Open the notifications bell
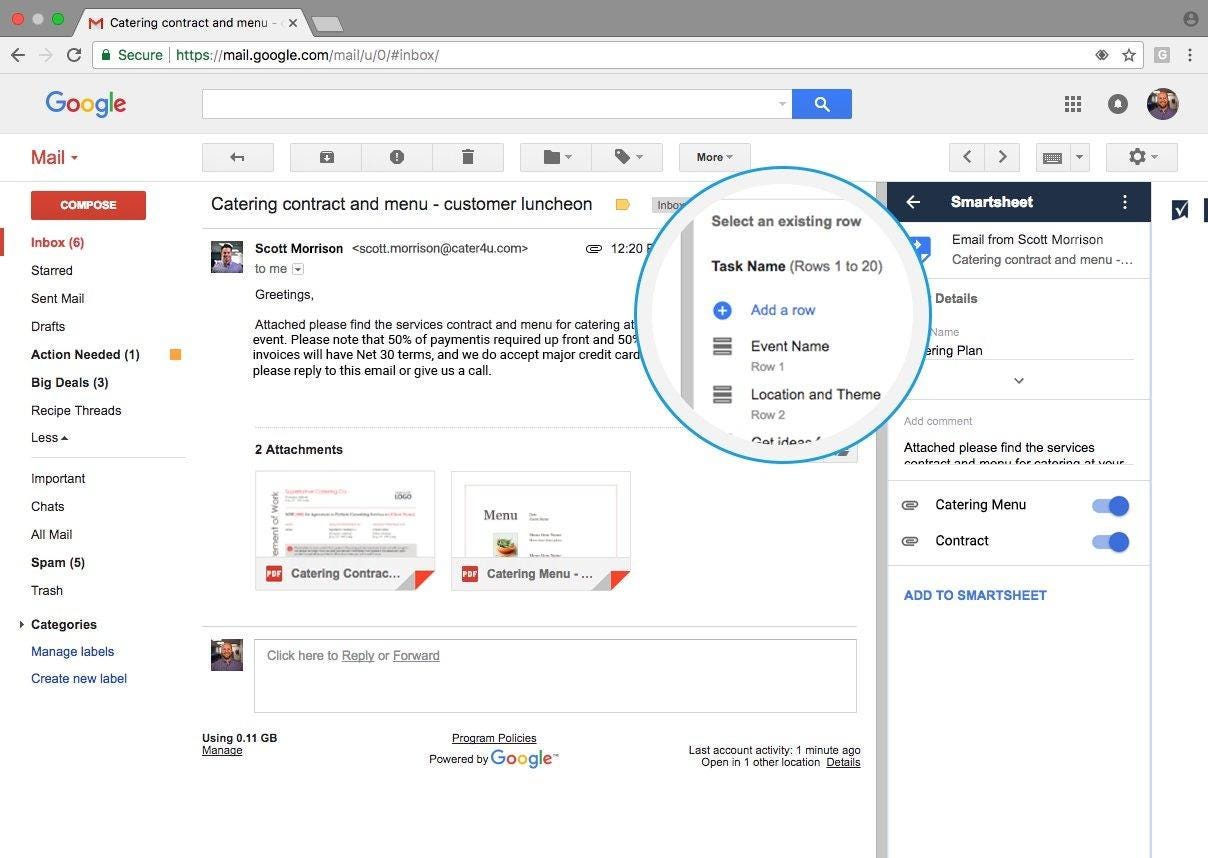Image resolution: width=1208 pixels, height=858 pixels. click(1118, 104)
